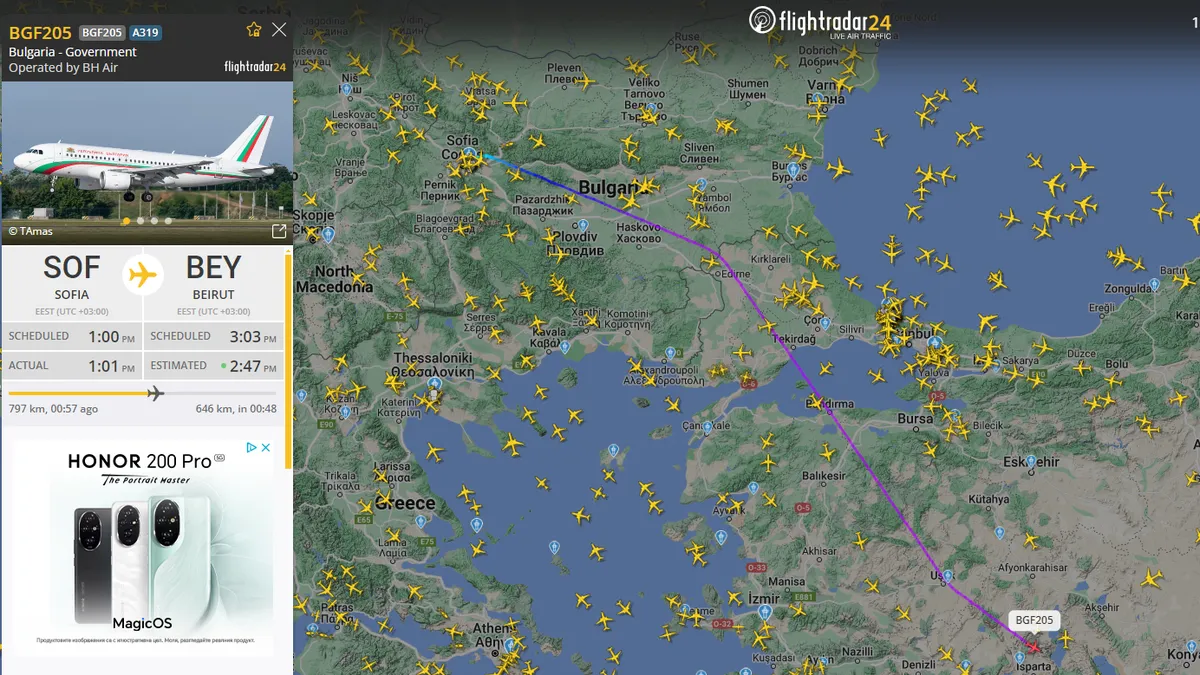The image size is (1200, 675).
Task: Click the yellow plane icon between SOF and BEY
Action: (144, 273)
